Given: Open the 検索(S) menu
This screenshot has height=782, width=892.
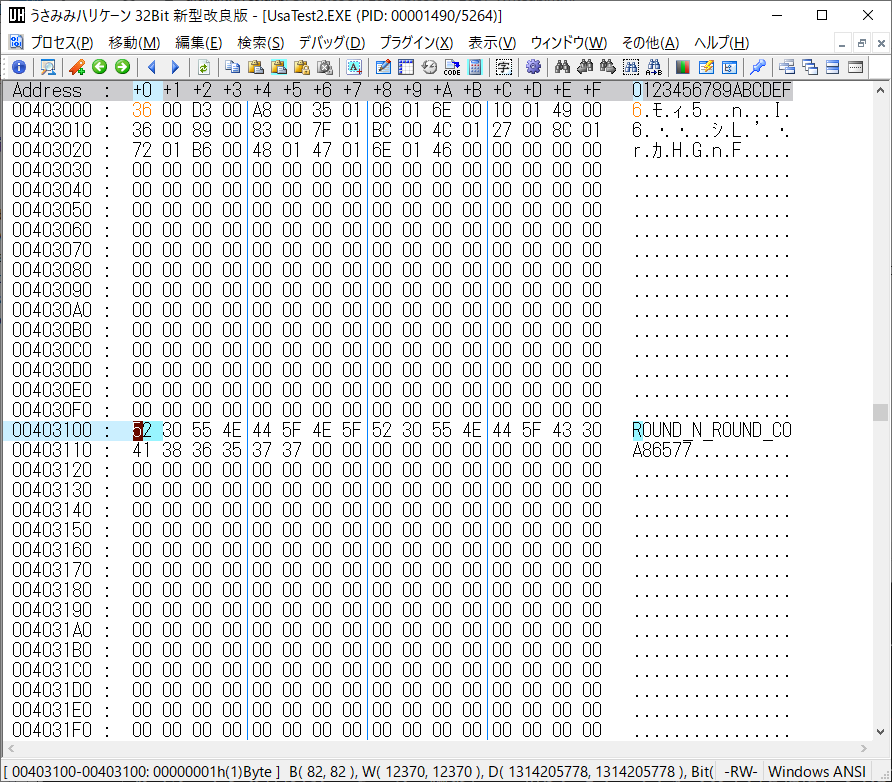Looking at the screenshot, I should pyautogui.click(x=260, y=42).
